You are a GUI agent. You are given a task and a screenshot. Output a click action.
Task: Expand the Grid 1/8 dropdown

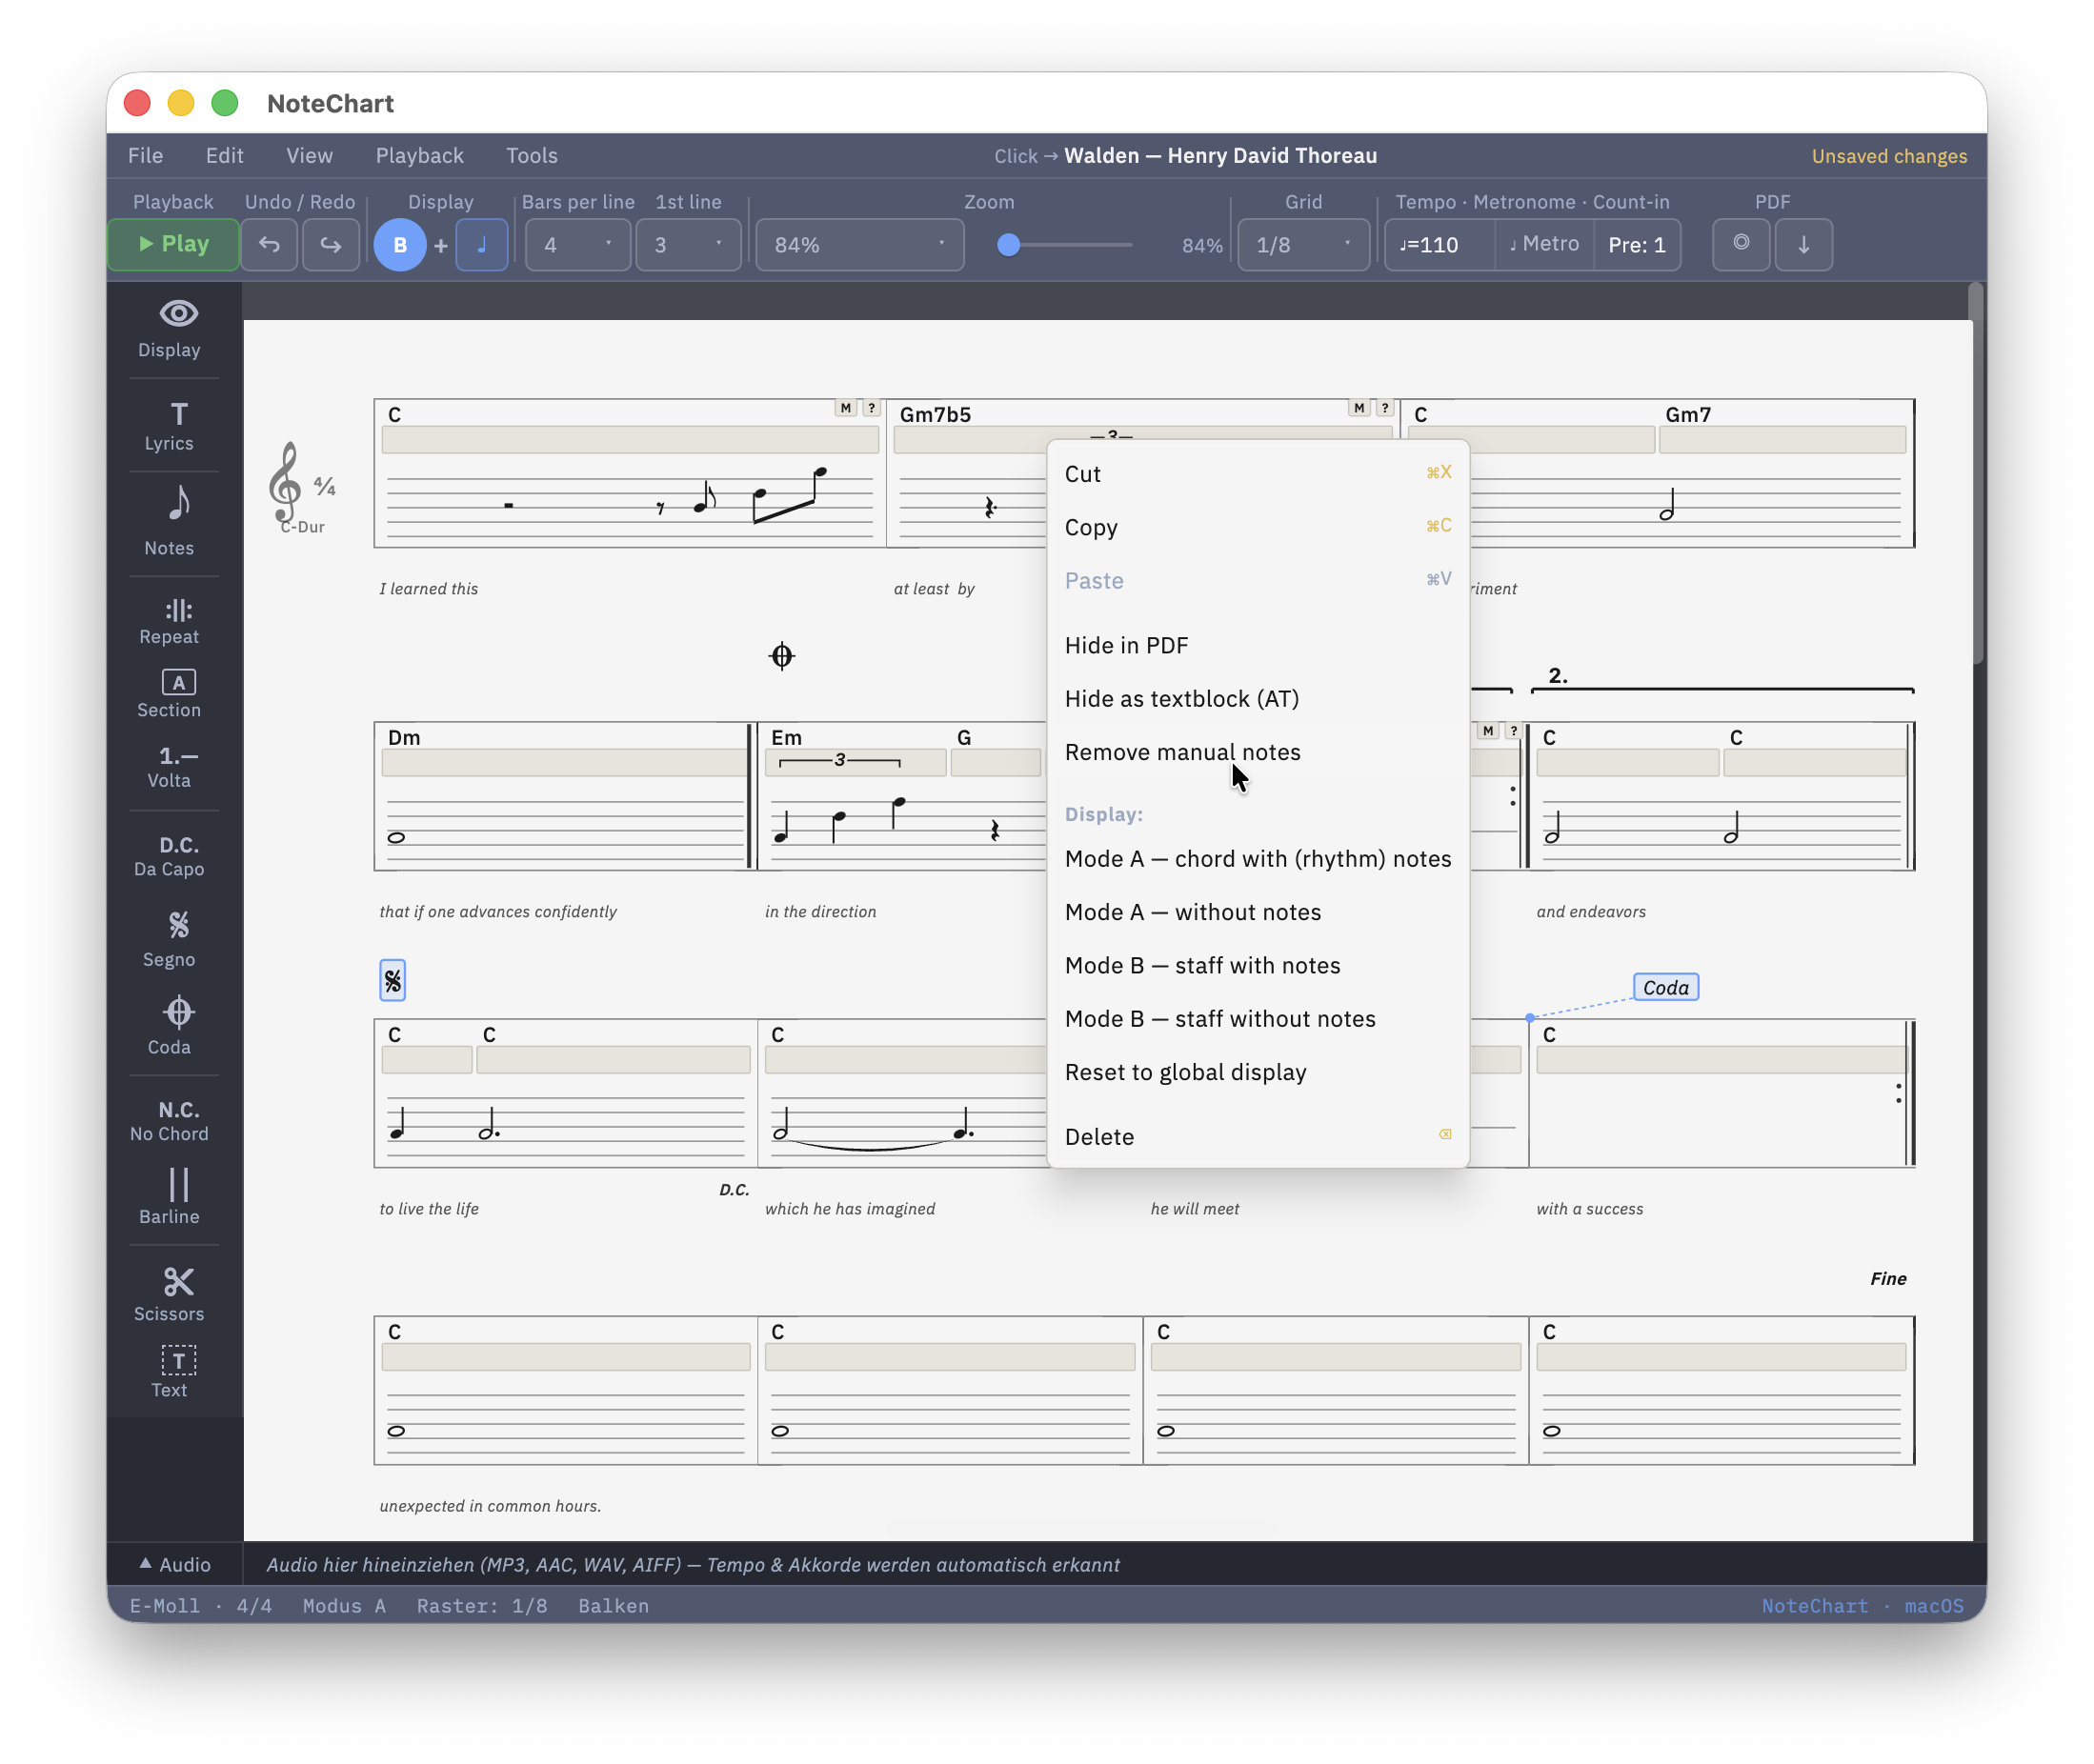click(x=1303, y=245)
